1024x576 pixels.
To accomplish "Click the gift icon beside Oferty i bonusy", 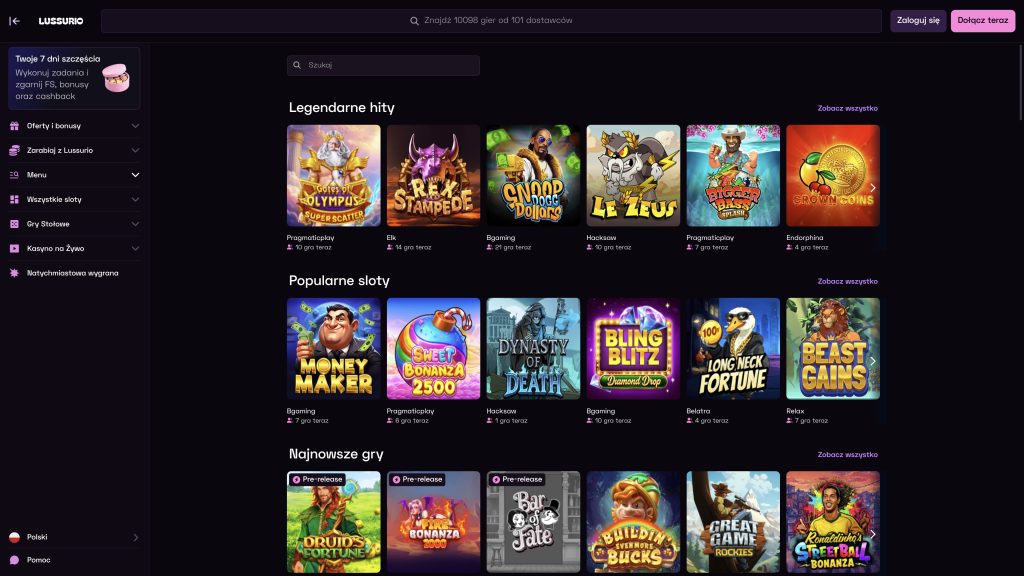I will pos(14,126).
